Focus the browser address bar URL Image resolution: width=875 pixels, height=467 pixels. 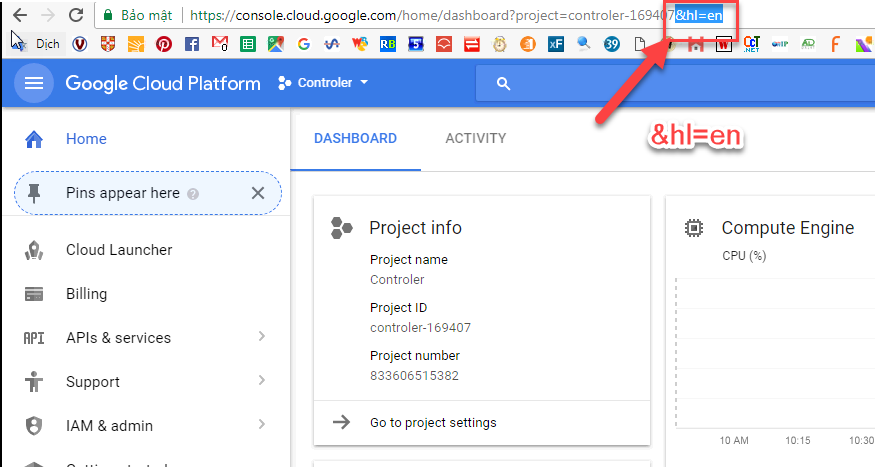432,15
